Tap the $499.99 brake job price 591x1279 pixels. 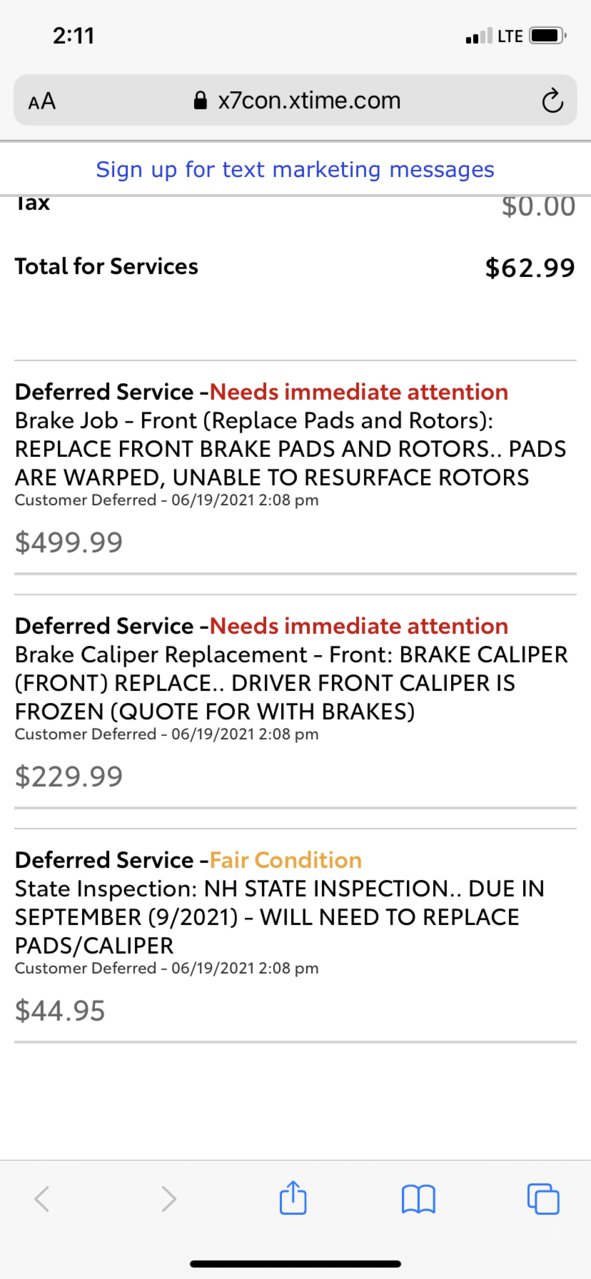click(69, 542)
